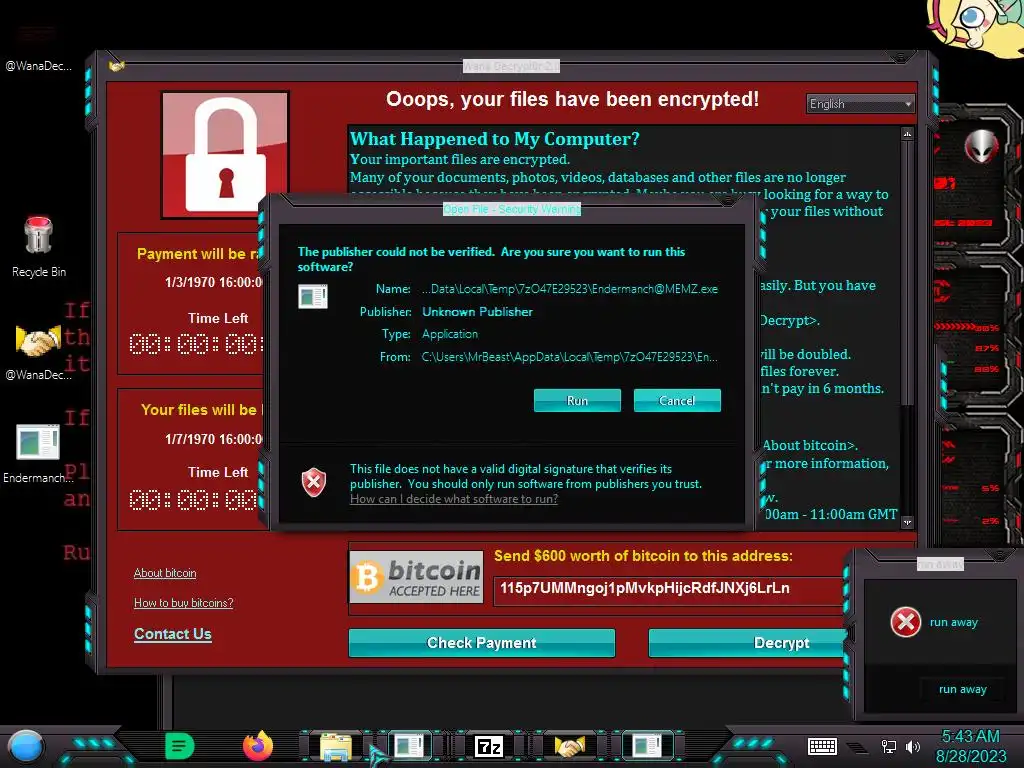Click the Alienware head gadget icon

click(980, 146)
